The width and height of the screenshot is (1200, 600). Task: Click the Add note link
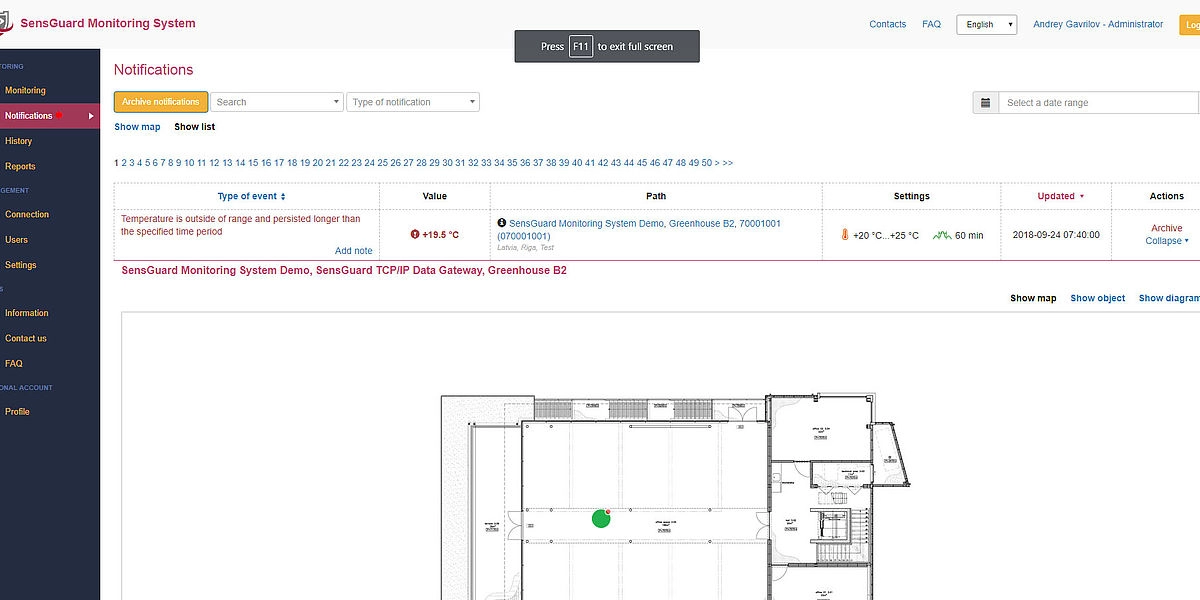[x=353, y=251]
